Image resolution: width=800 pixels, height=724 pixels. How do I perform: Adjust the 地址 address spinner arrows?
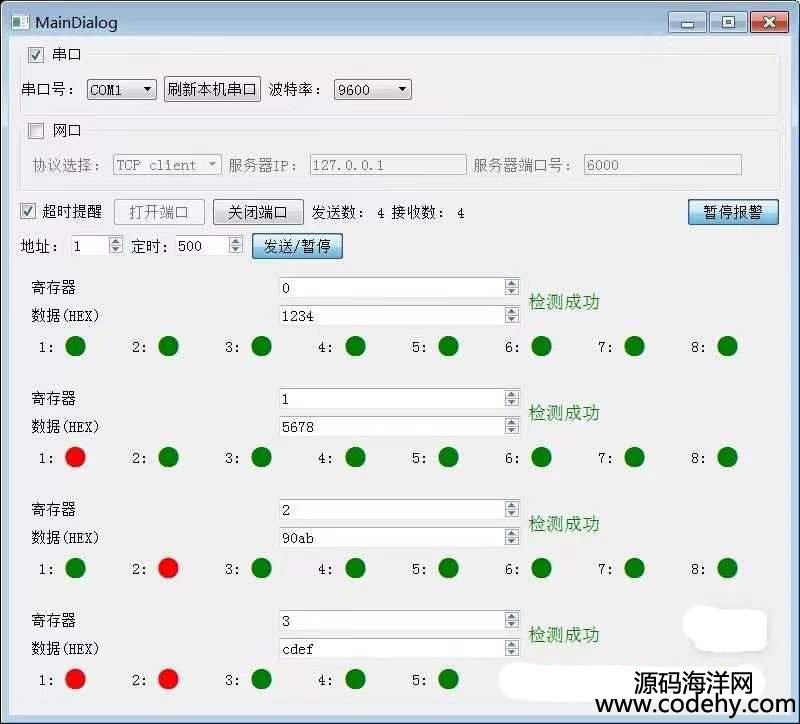[x=116, y=245]
